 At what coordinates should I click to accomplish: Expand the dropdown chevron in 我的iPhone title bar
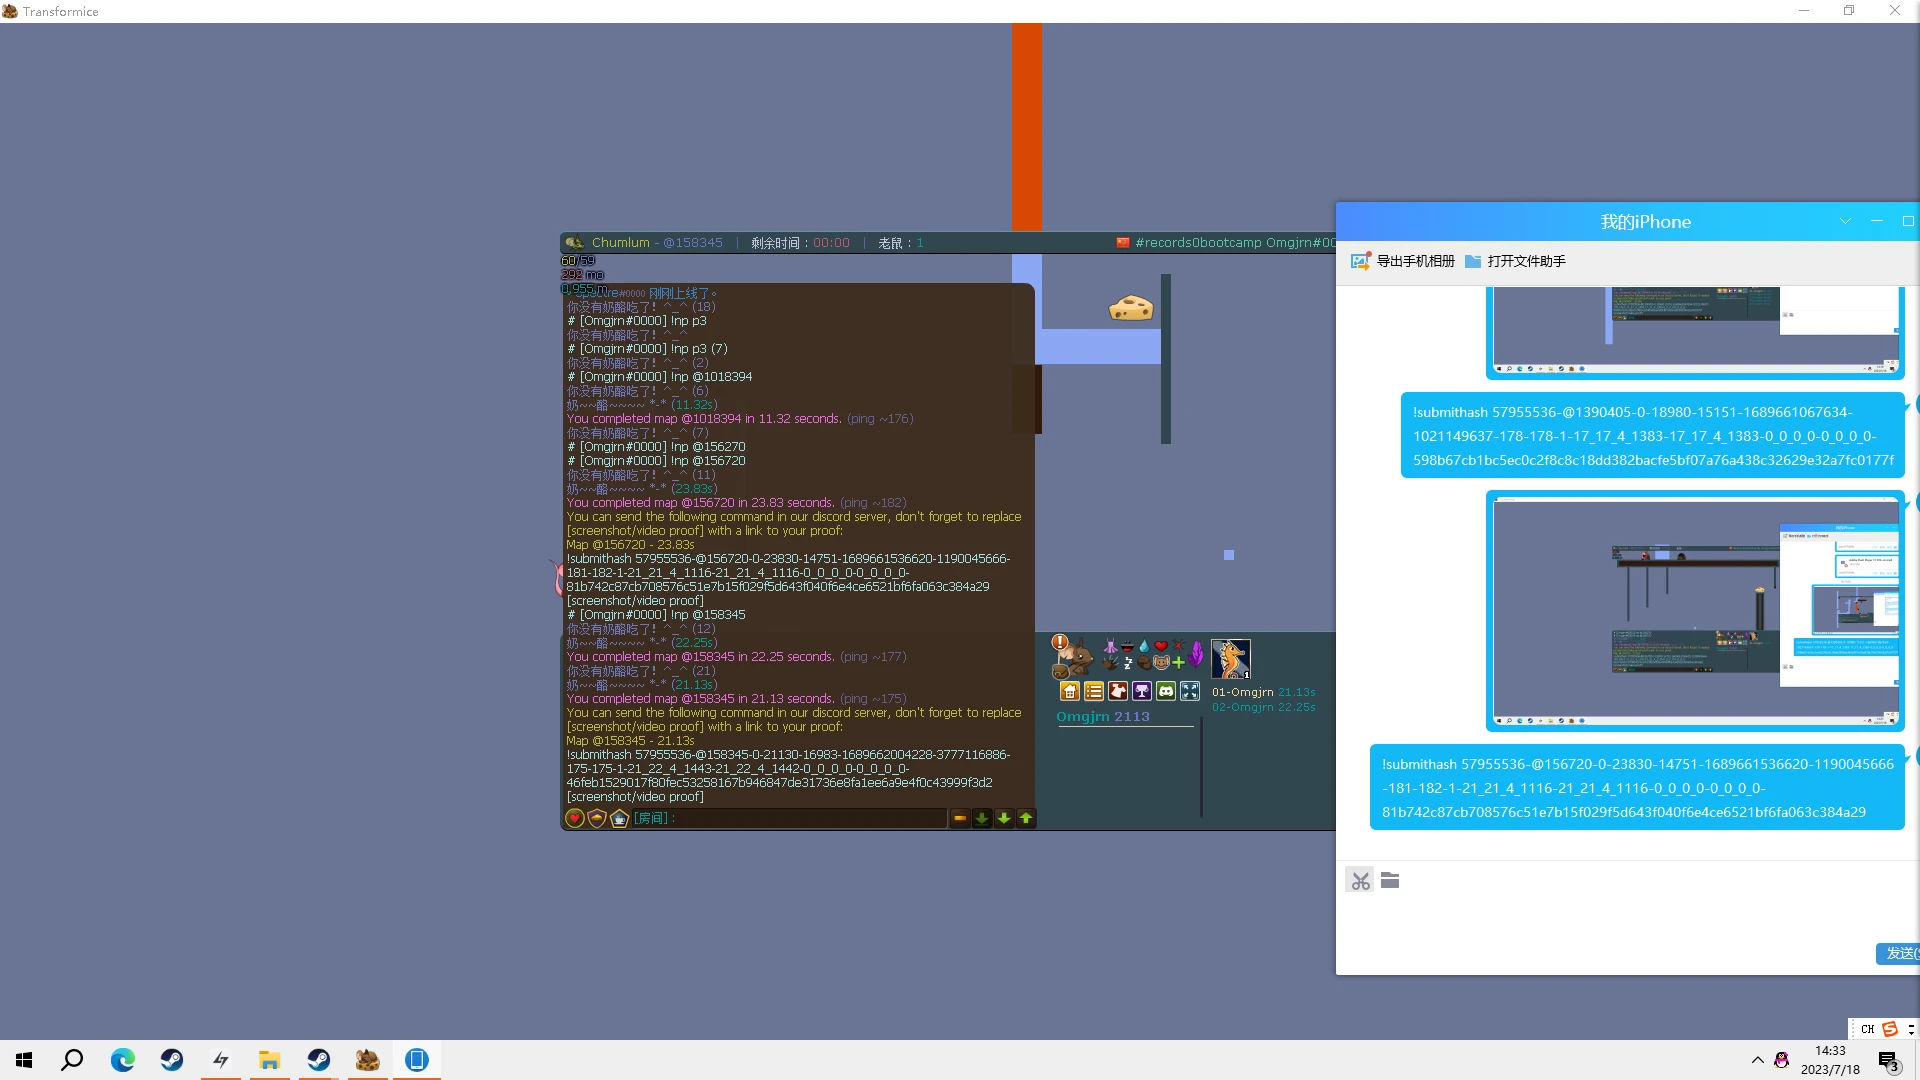[x=1845, y=221]
